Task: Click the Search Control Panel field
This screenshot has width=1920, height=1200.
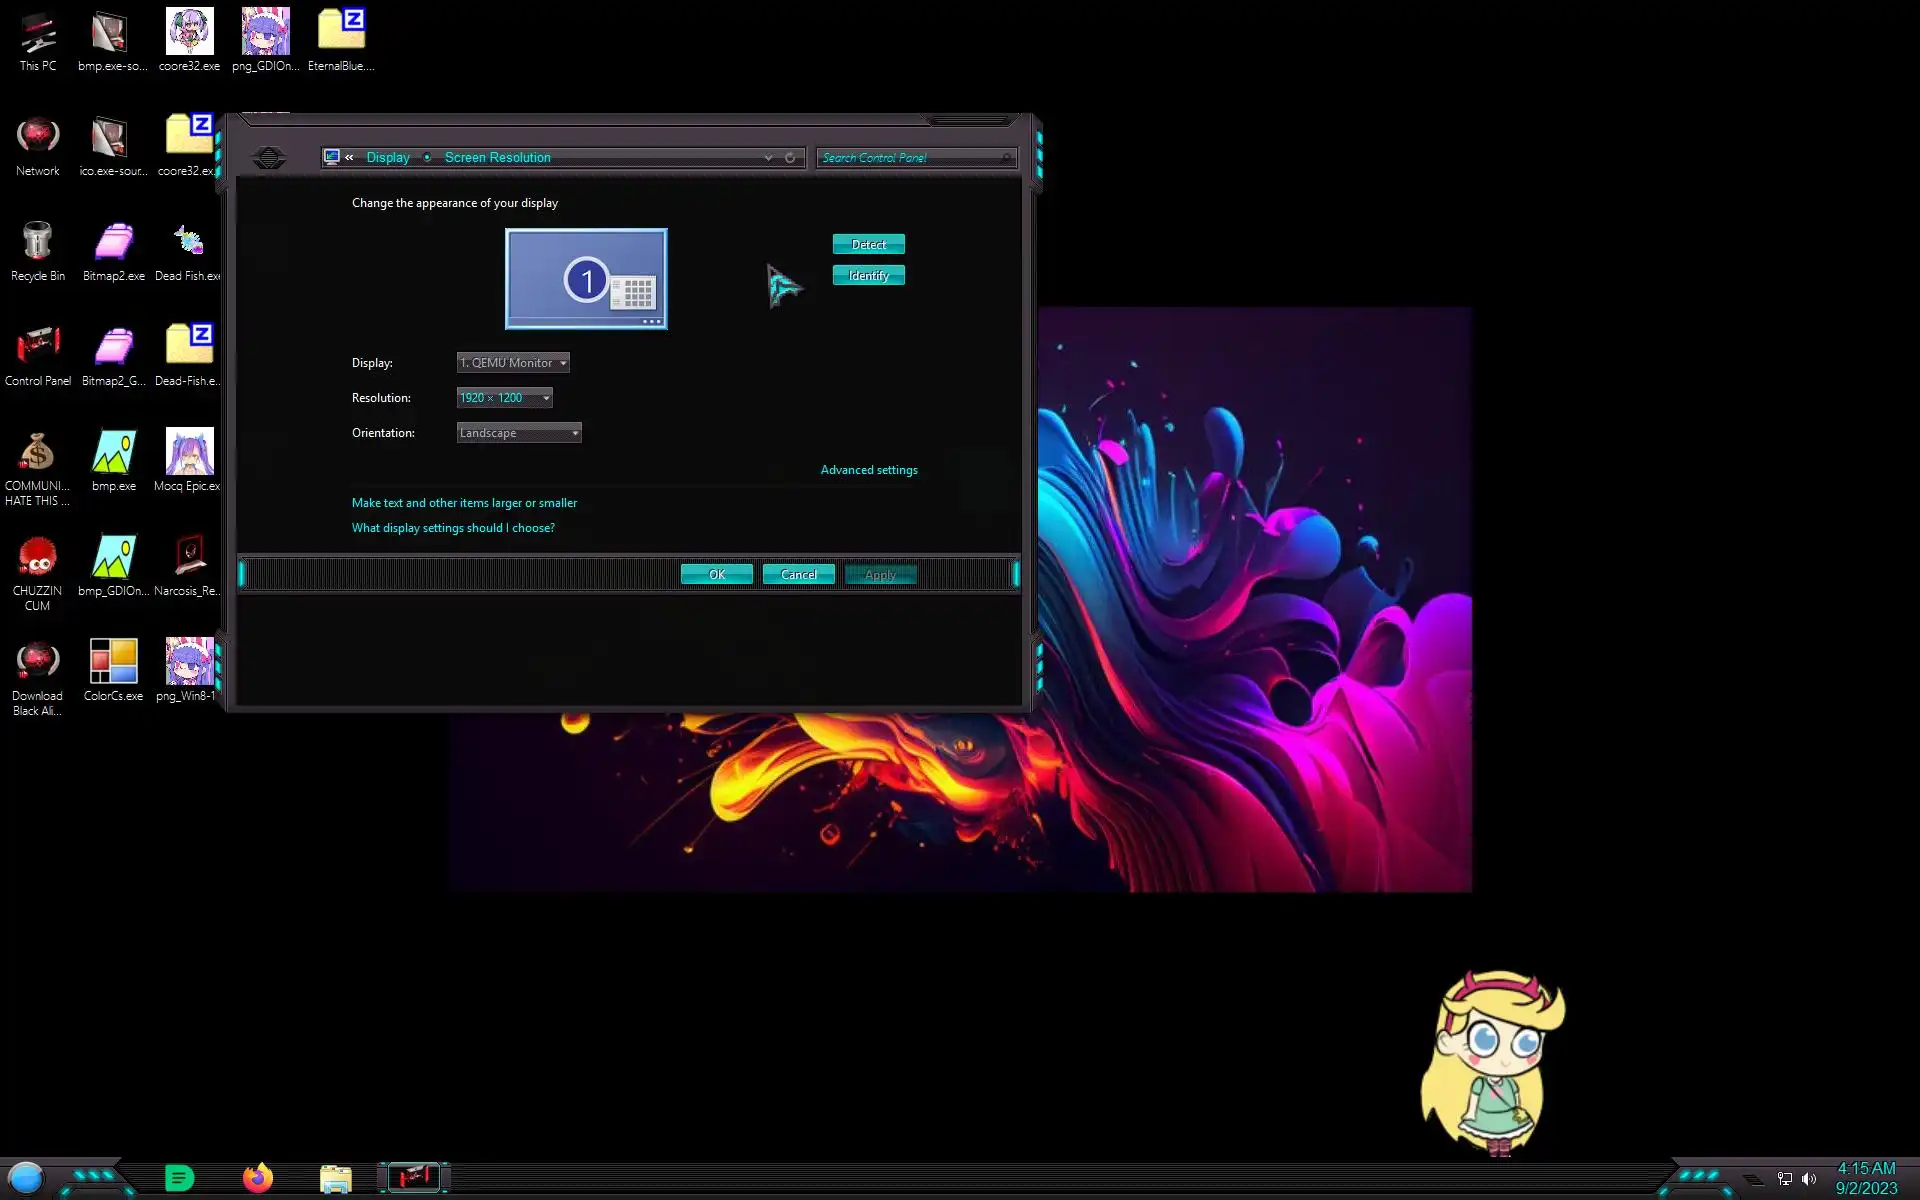Action: (x=908, y=158)
